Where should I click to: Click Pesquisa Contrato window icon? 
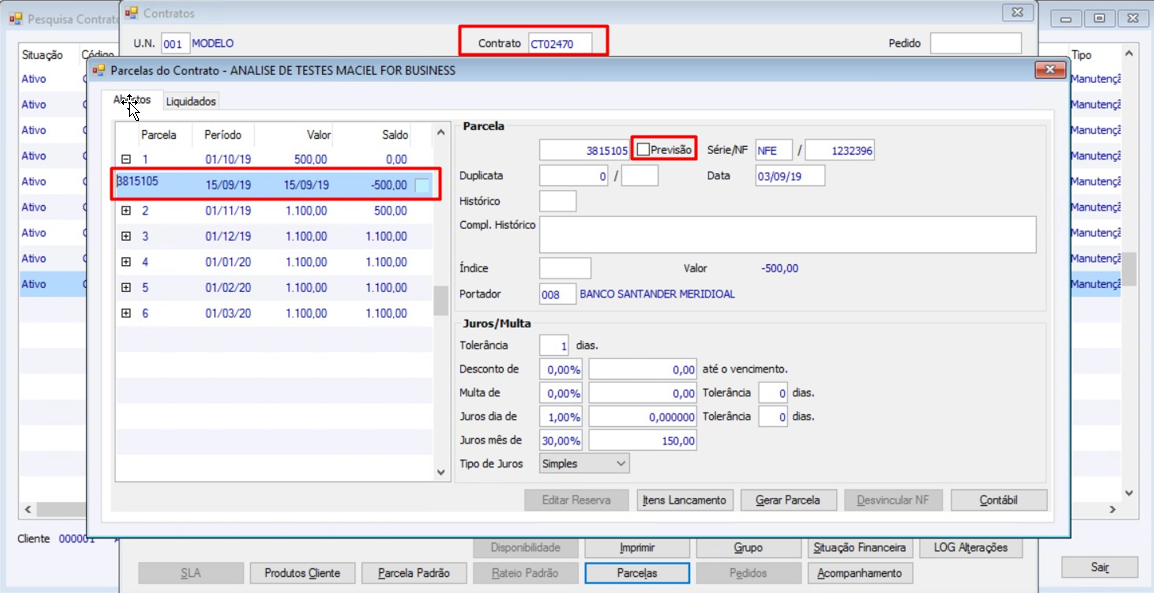tap(15, 19)
